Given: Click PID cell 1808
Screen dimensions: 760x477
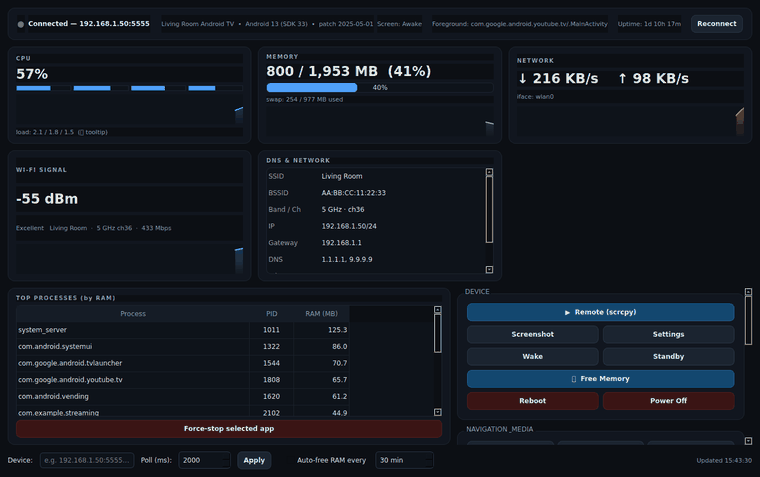Looking at the screenshot, I should (271, 380).
